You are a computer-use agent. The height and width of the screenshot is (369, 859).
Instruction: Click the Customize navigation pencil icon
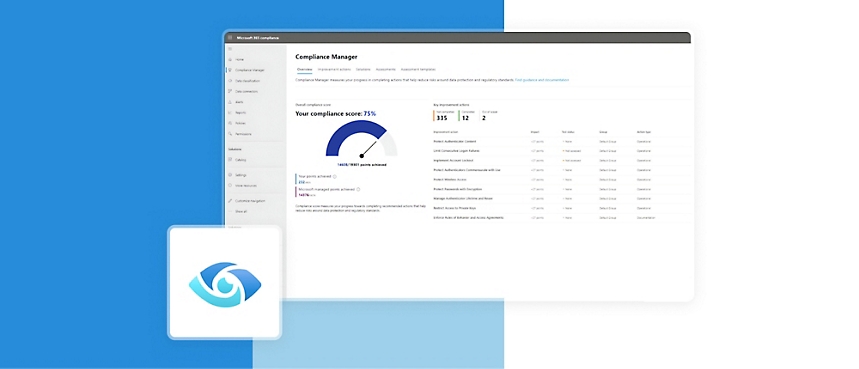[x=230, y=201]
